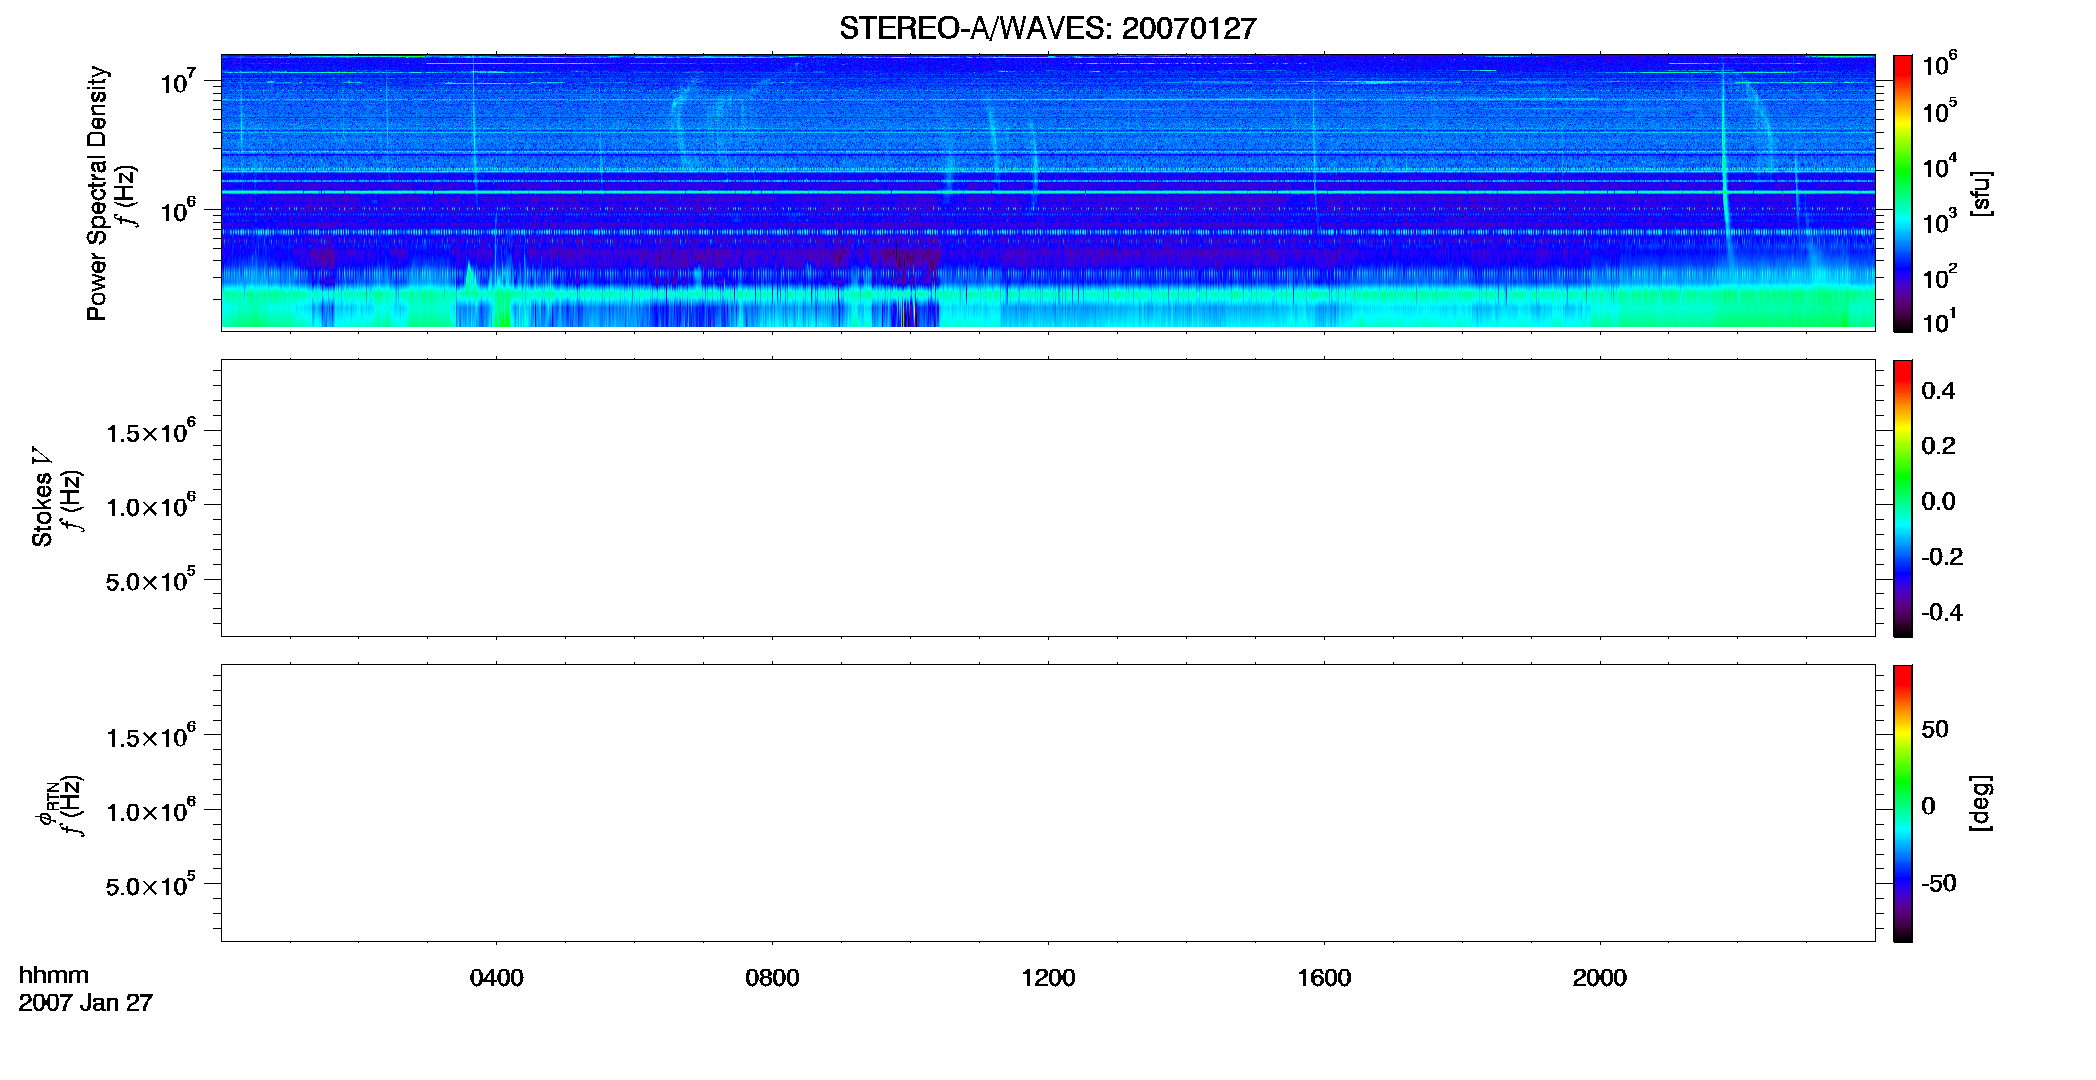
Task: Click the power spectral density color bar
Action: point(1903,193)
